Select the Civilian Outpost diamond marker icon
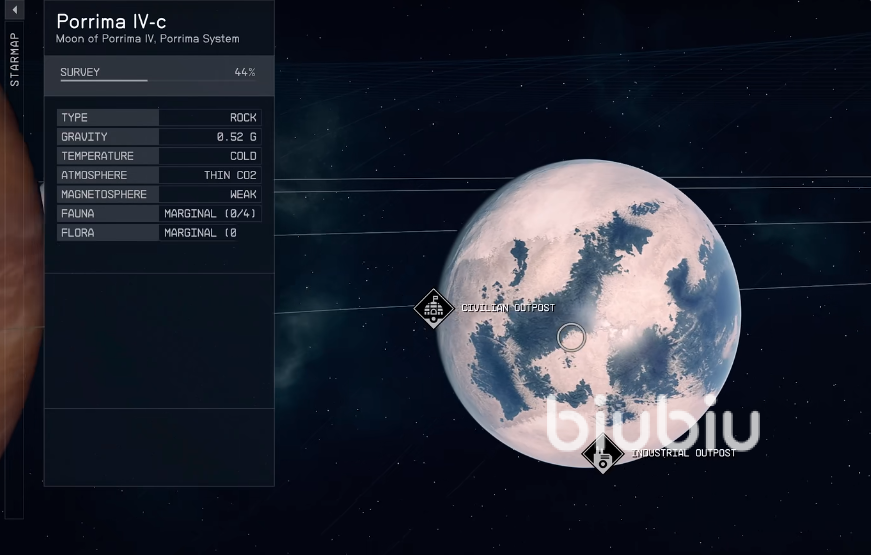 [x=433, y=309]
